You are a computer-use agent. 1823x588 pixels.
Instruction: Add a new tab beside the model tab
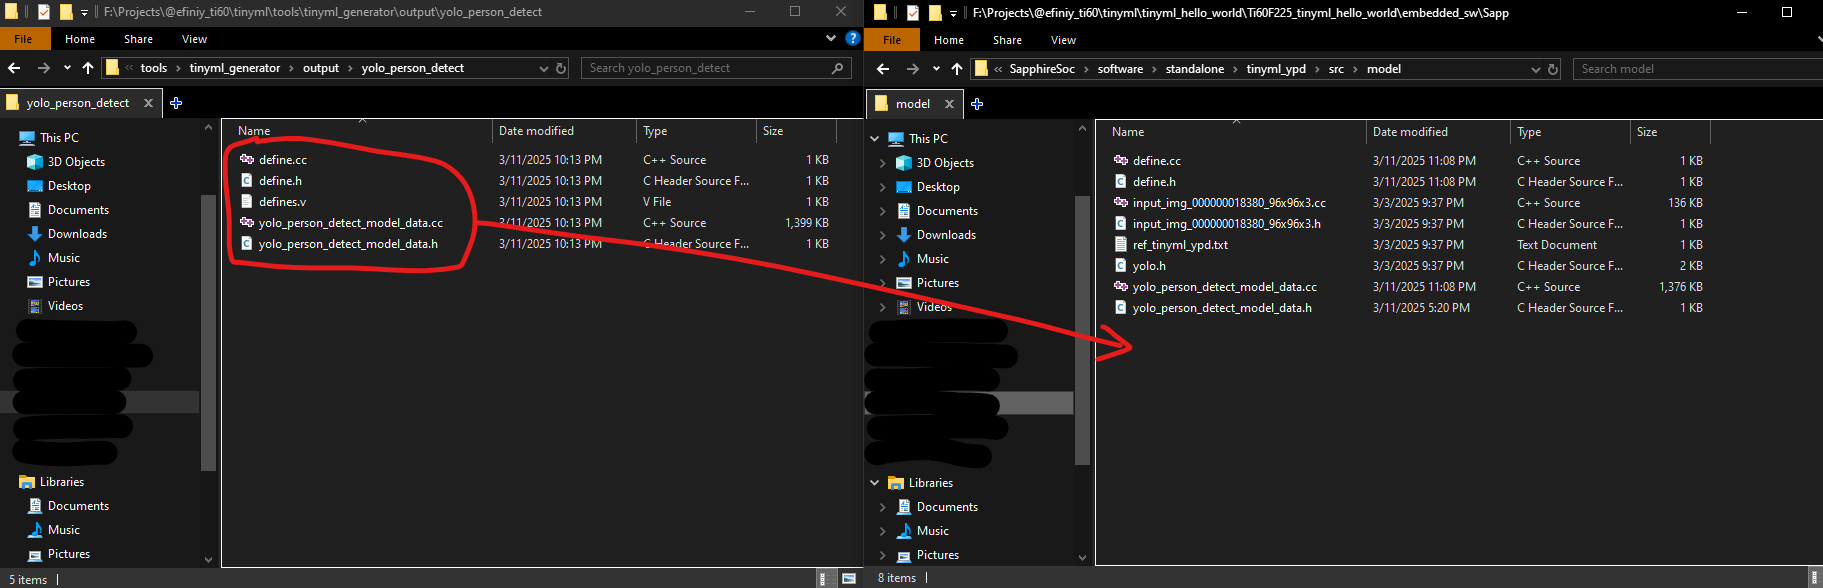(977, 104)
